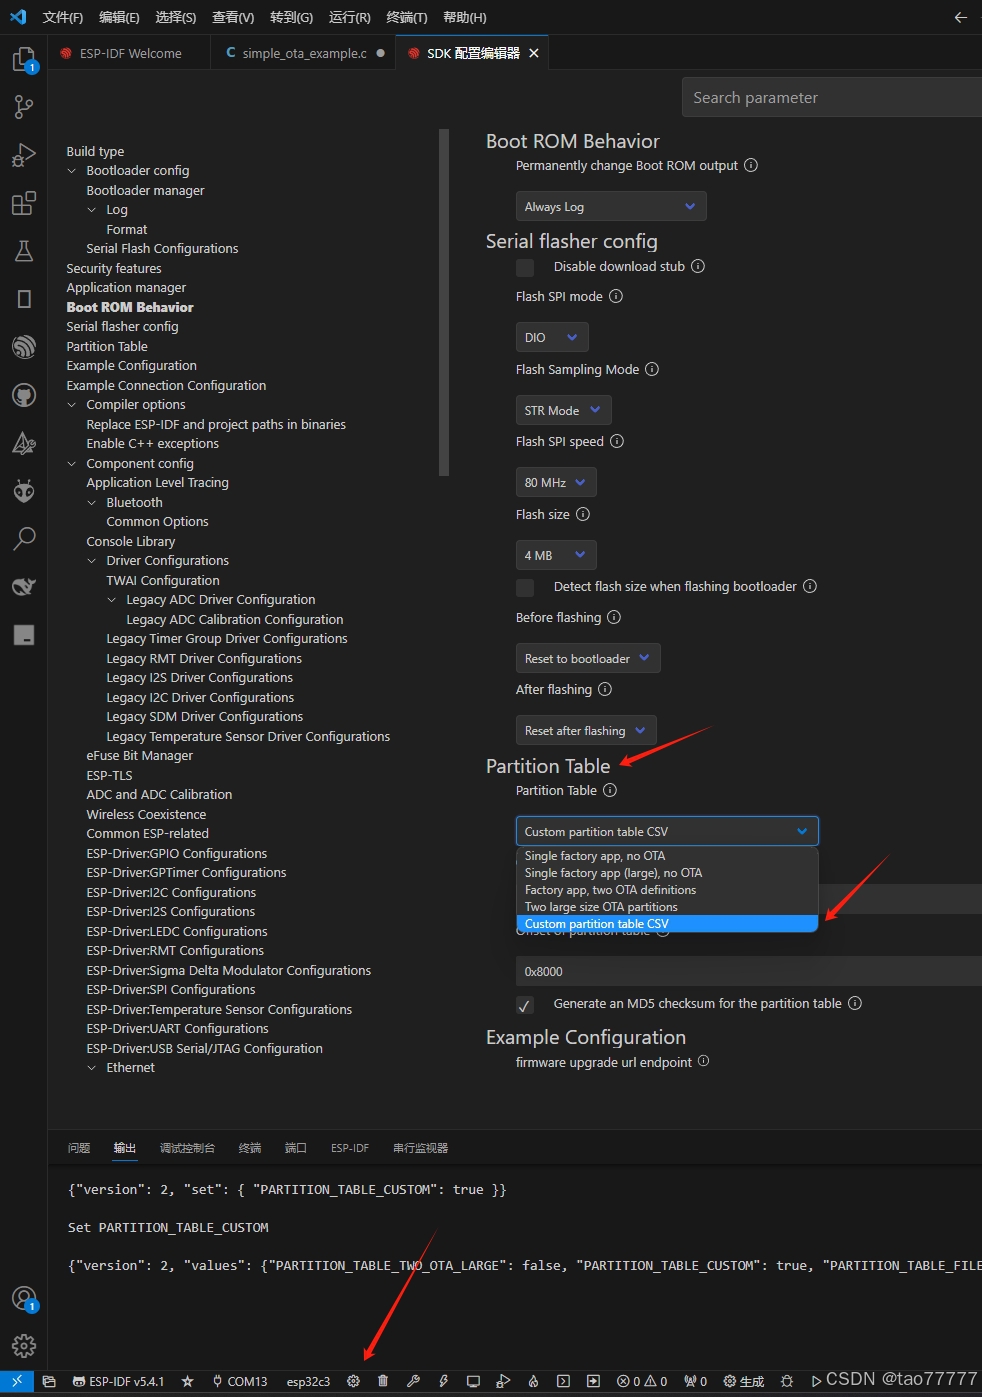Close the SDK 配置编辑器 tab
This screenshot has height=1397, width=982.
(x=534, y=53)
